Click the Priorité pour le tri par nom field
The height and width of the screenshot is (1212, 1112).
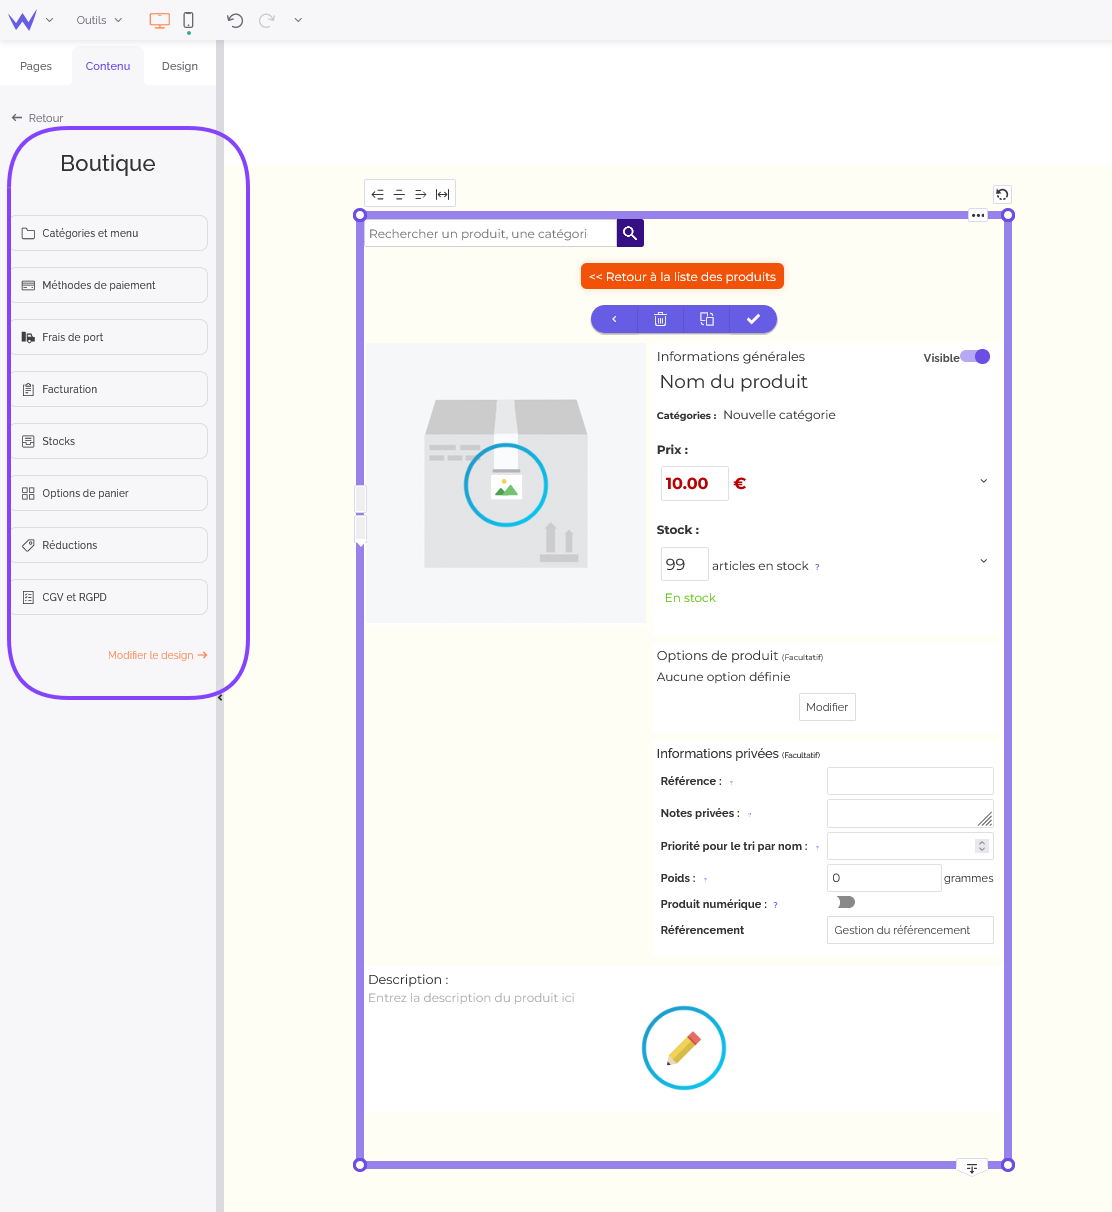tap(910, 846)
